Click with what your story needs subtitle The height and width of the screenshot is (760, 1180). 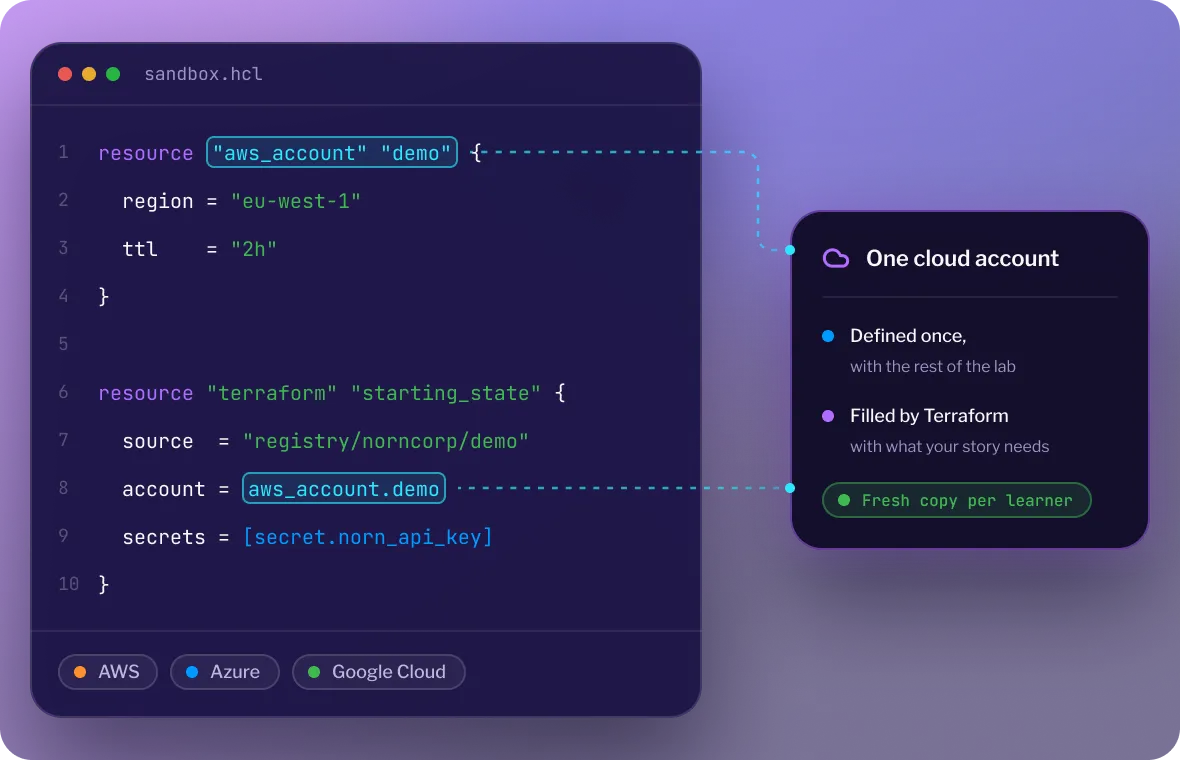(x=950, y=446)
